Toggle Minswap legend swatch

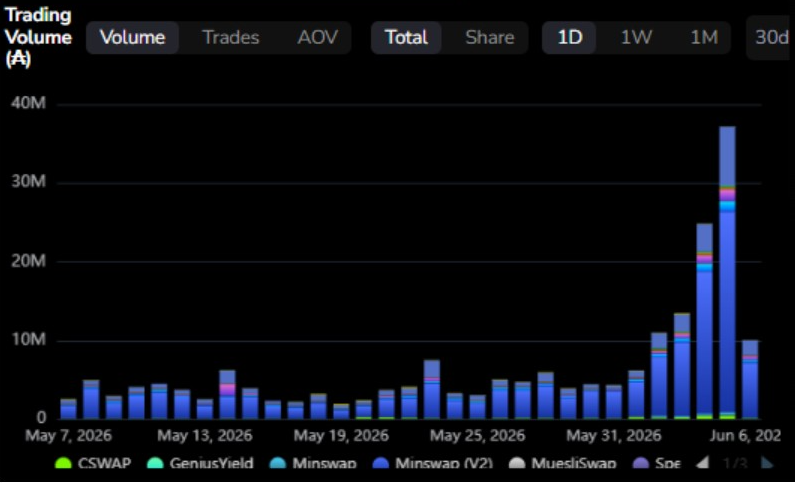click(278, 463)
